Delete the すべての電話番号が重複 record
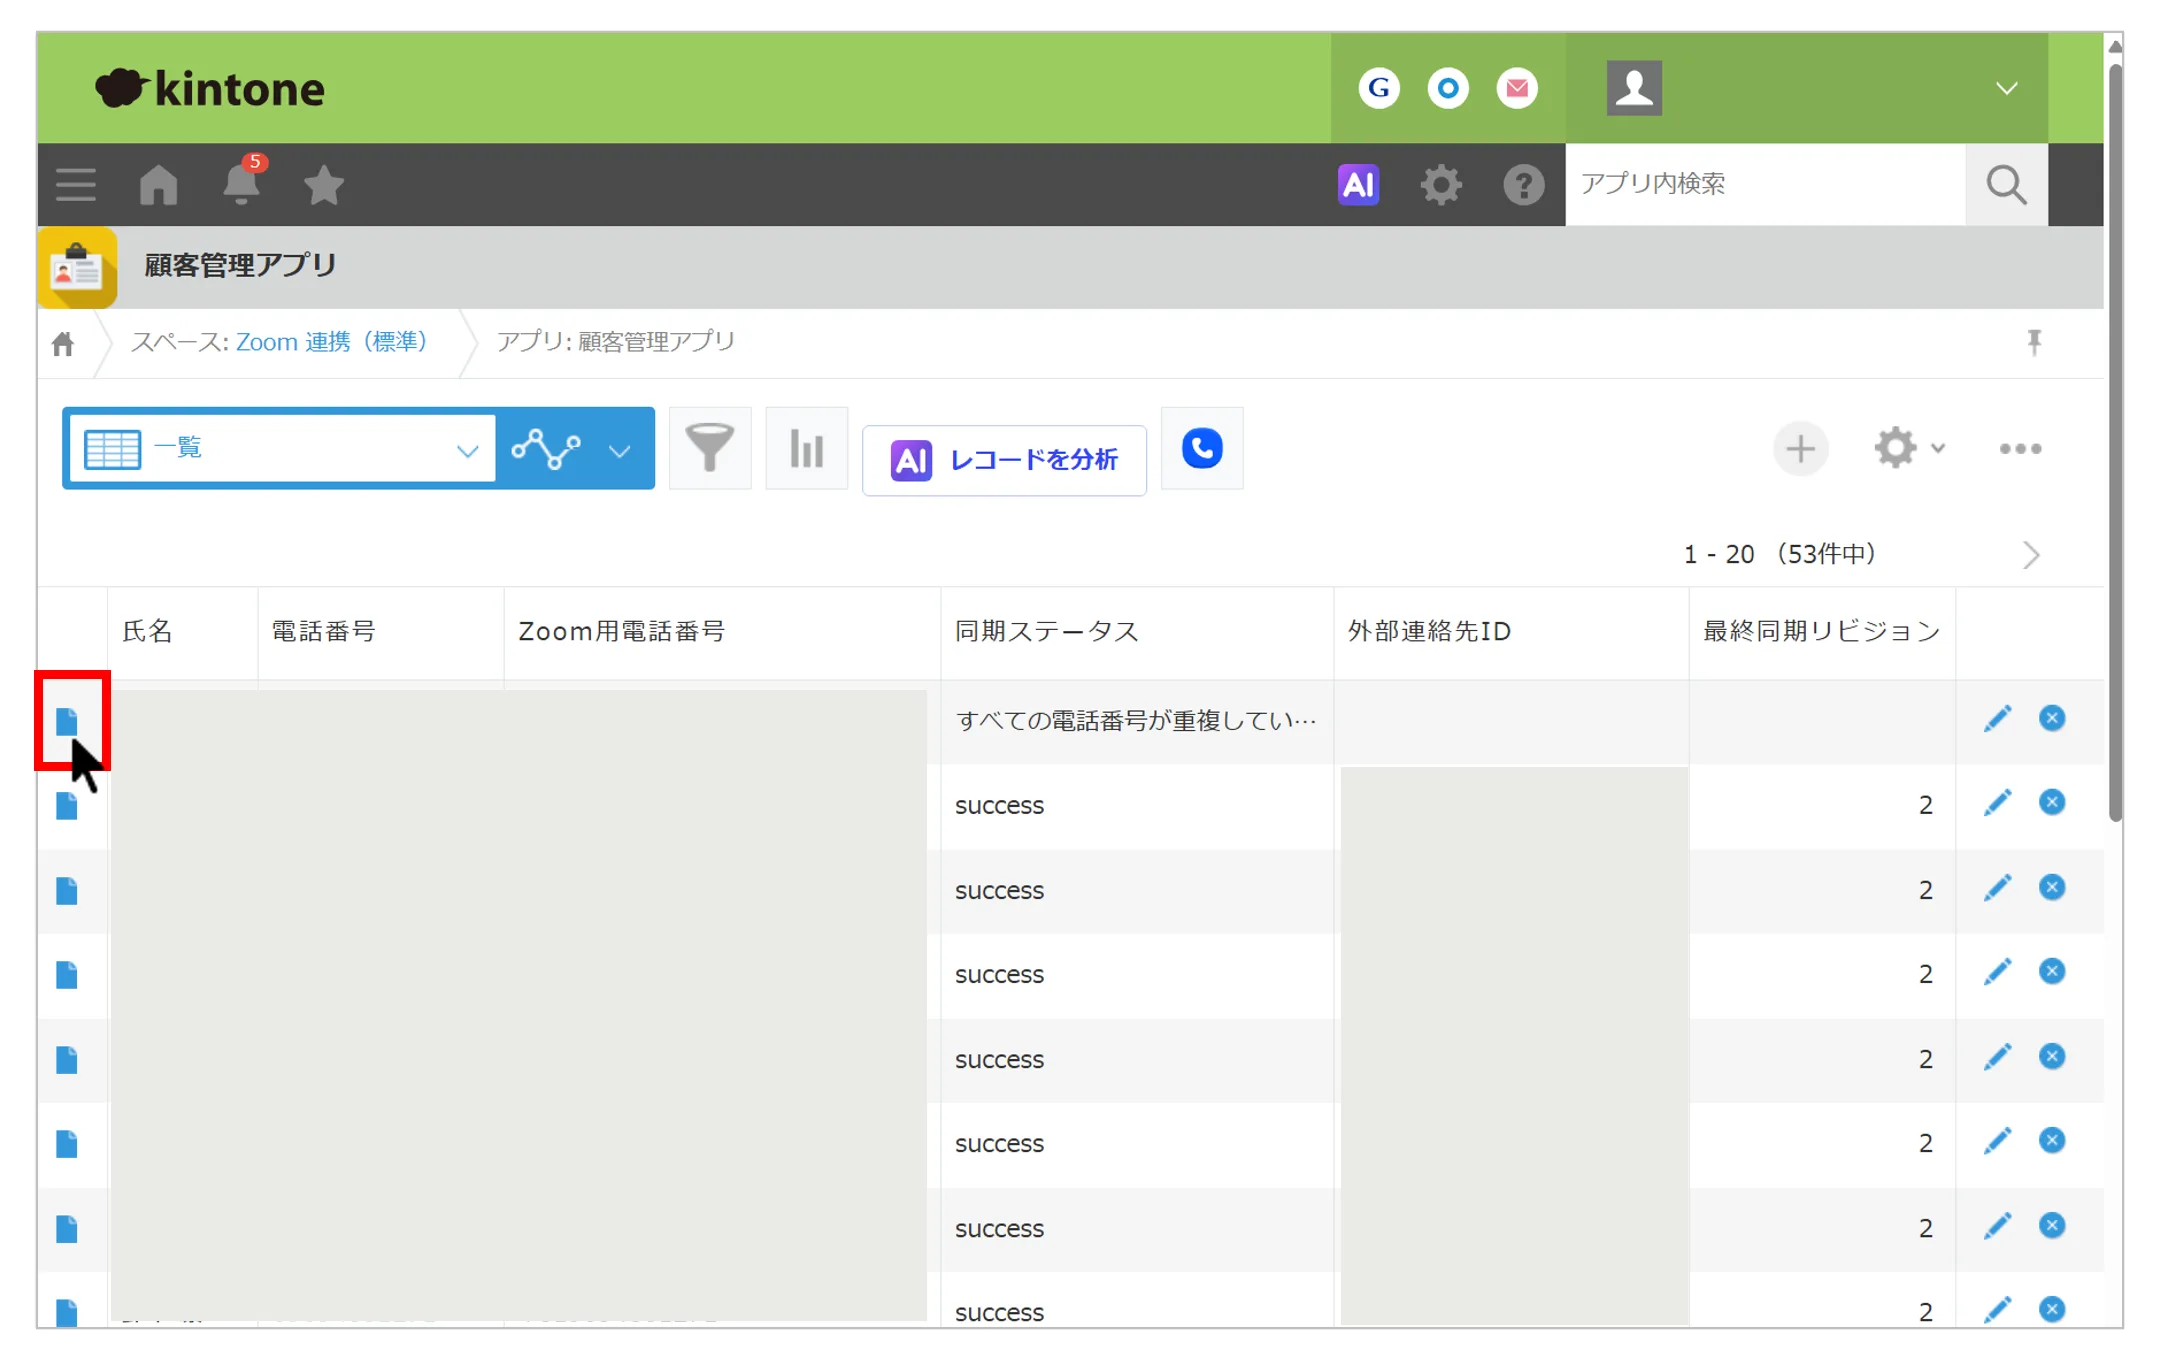Viewport: 2157px width, 1369px height. (x=2051, y=718)
